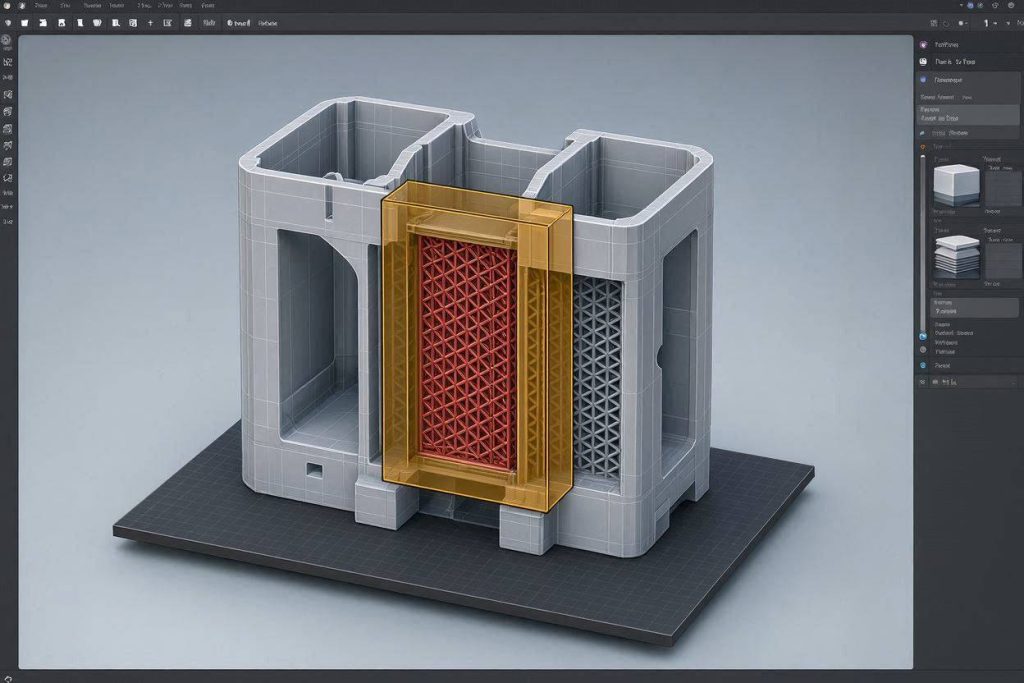Viewport: 1024px width, 683px height.
Task: Click the round gear-like icon atop the left sidebar
Action: click(7, 40)
